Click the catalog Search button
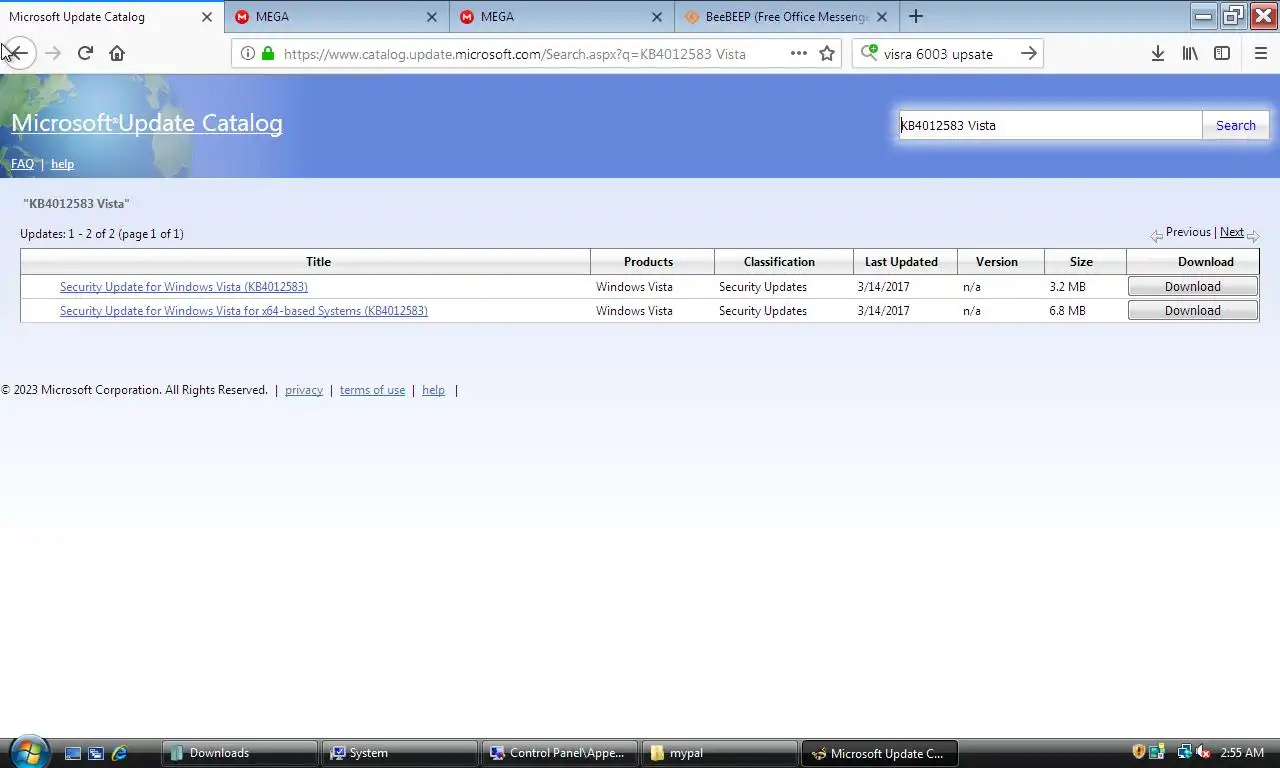 1236,125
